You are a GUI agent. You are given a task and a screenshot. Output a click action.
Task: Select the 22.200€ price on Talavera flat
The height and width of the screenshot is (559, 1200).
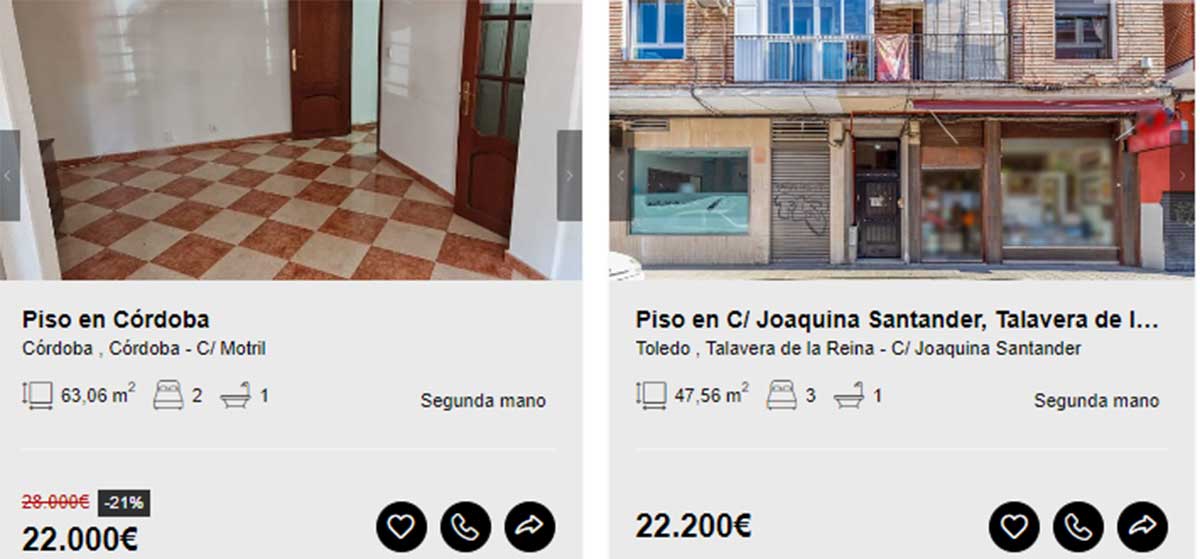[693, 525]
